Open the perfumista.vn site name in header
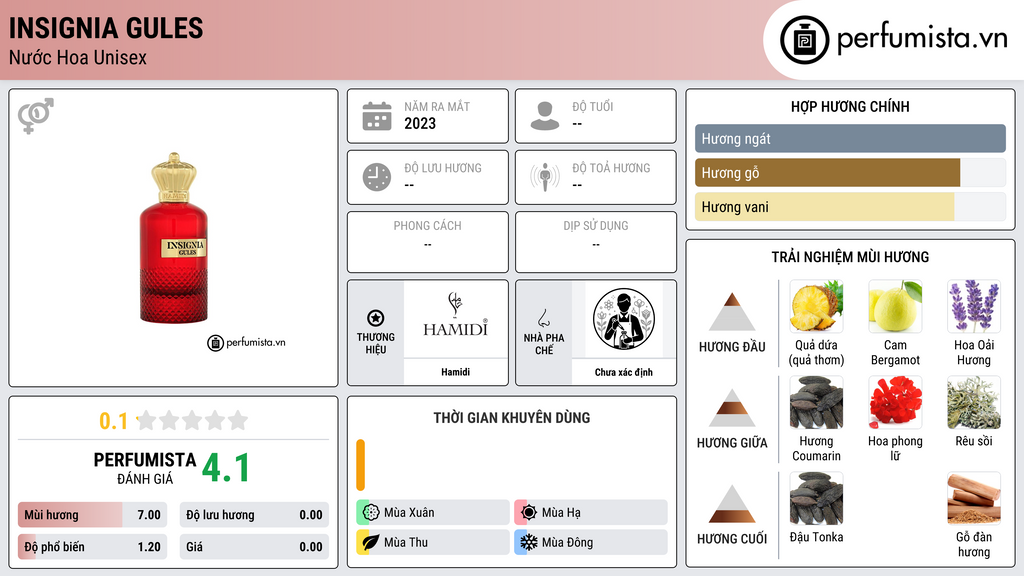Viewport: 1024px width, 576px height. [922, 38]
